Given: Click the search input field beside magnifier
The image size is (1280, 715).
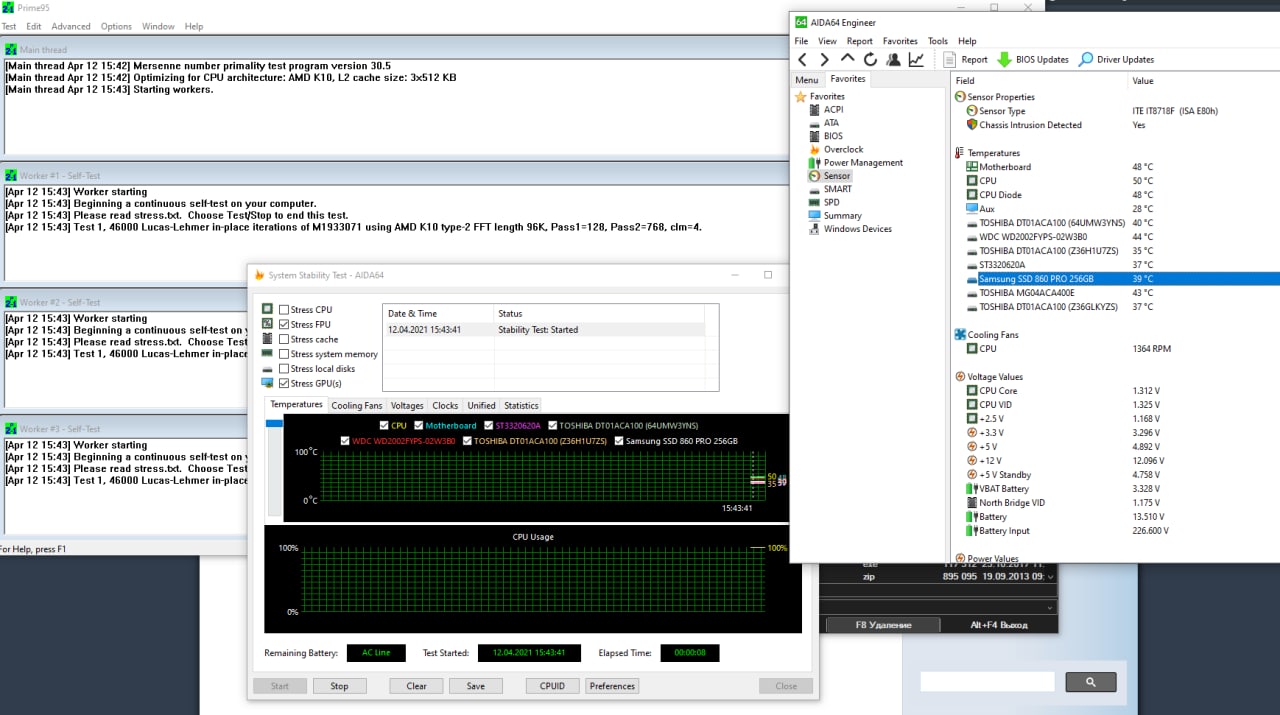Looking at the screenshot, I should [987, 682].
